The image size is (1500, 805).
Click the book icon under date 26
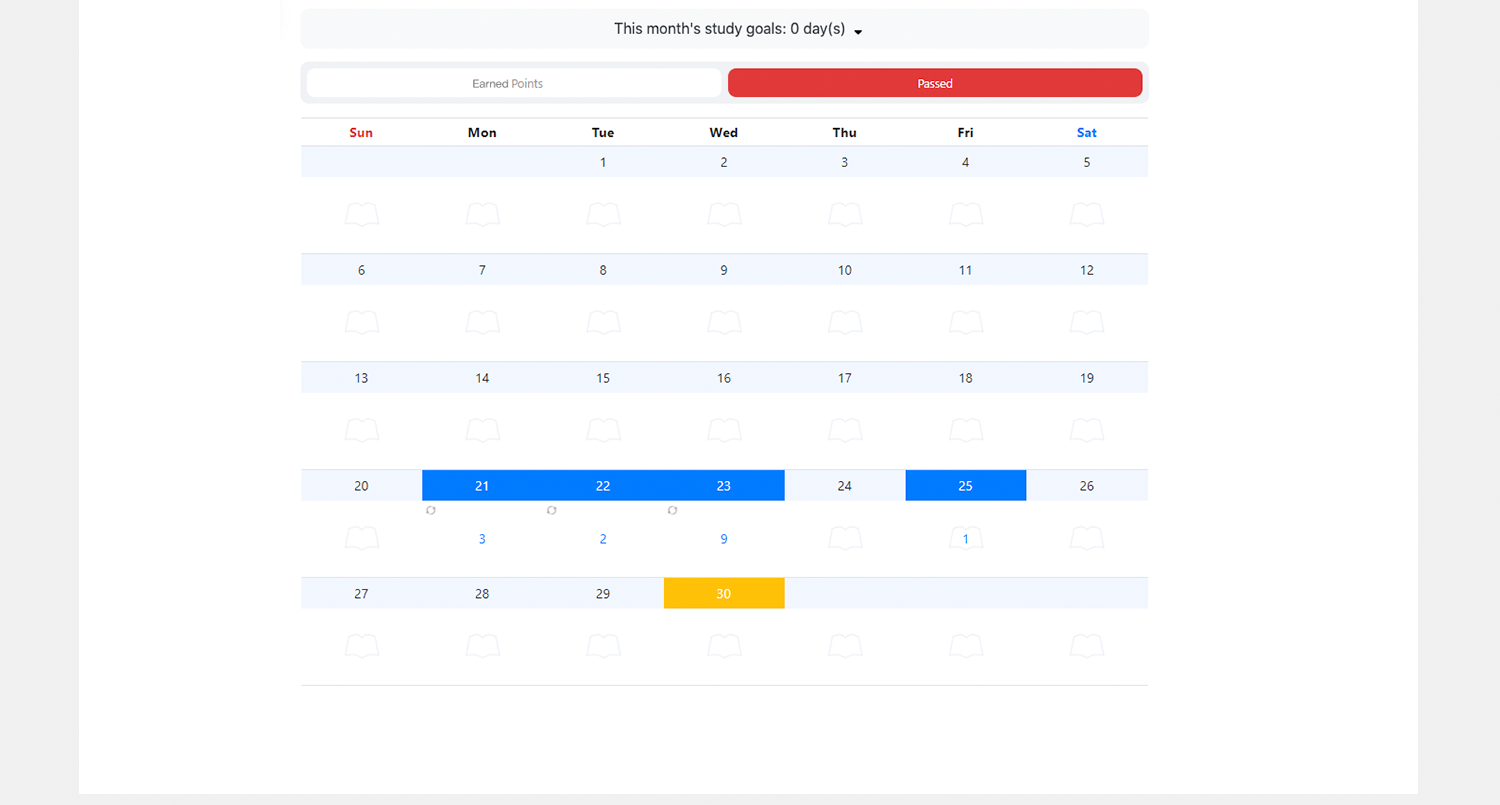click(1087, 538)
